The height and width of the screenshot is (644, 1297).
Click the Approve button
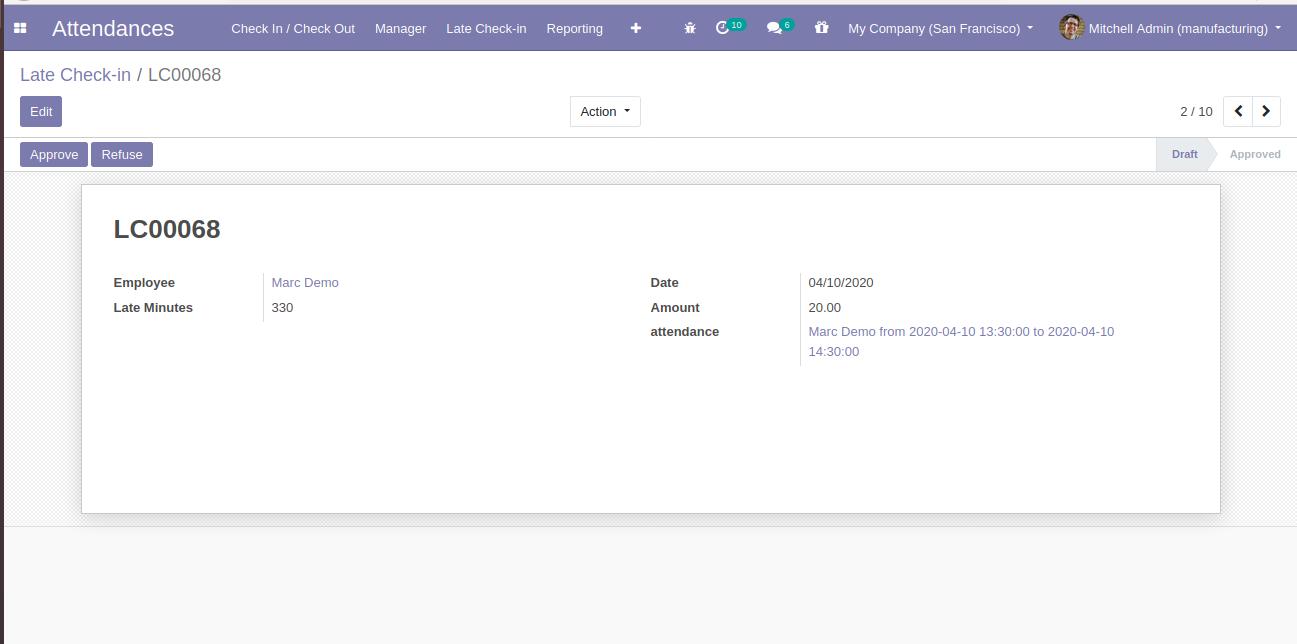(54, 154)
